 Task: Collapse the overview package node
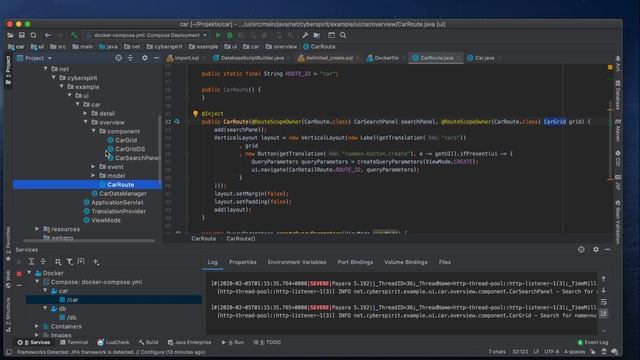[x=86, y=122]
